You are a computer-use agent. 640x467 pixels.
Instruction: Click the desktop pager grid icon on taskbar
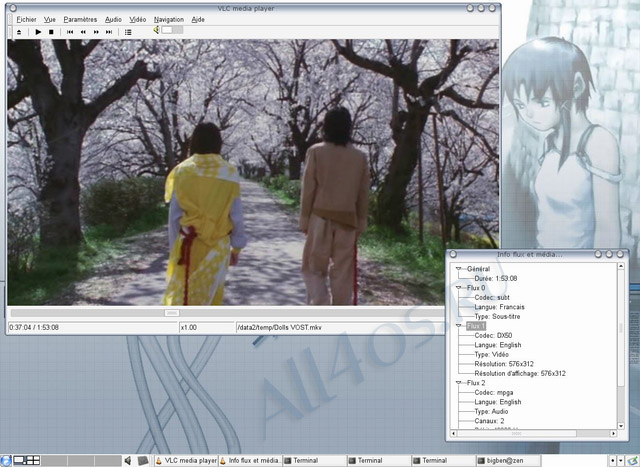(x=33, y=461)
